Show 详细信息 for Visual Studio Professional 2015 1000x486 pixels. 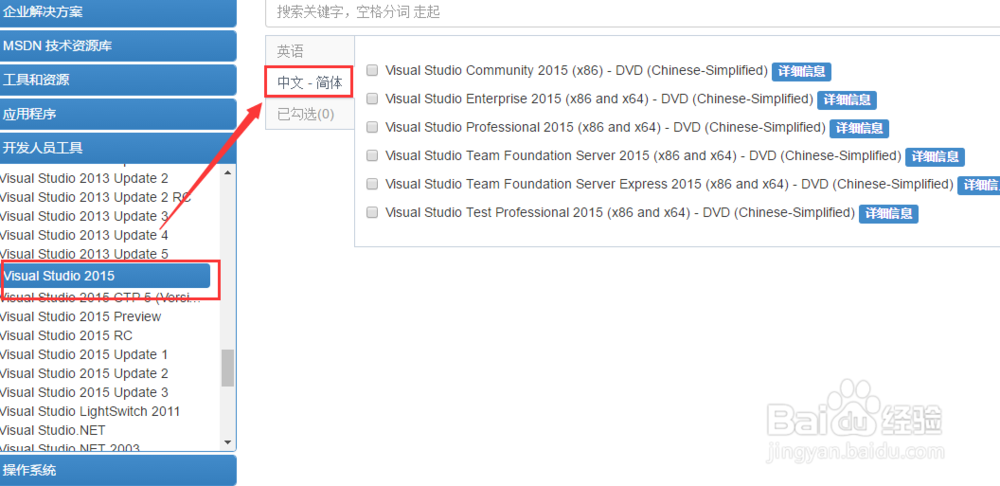pyautogui.click(x=859, y=128)
